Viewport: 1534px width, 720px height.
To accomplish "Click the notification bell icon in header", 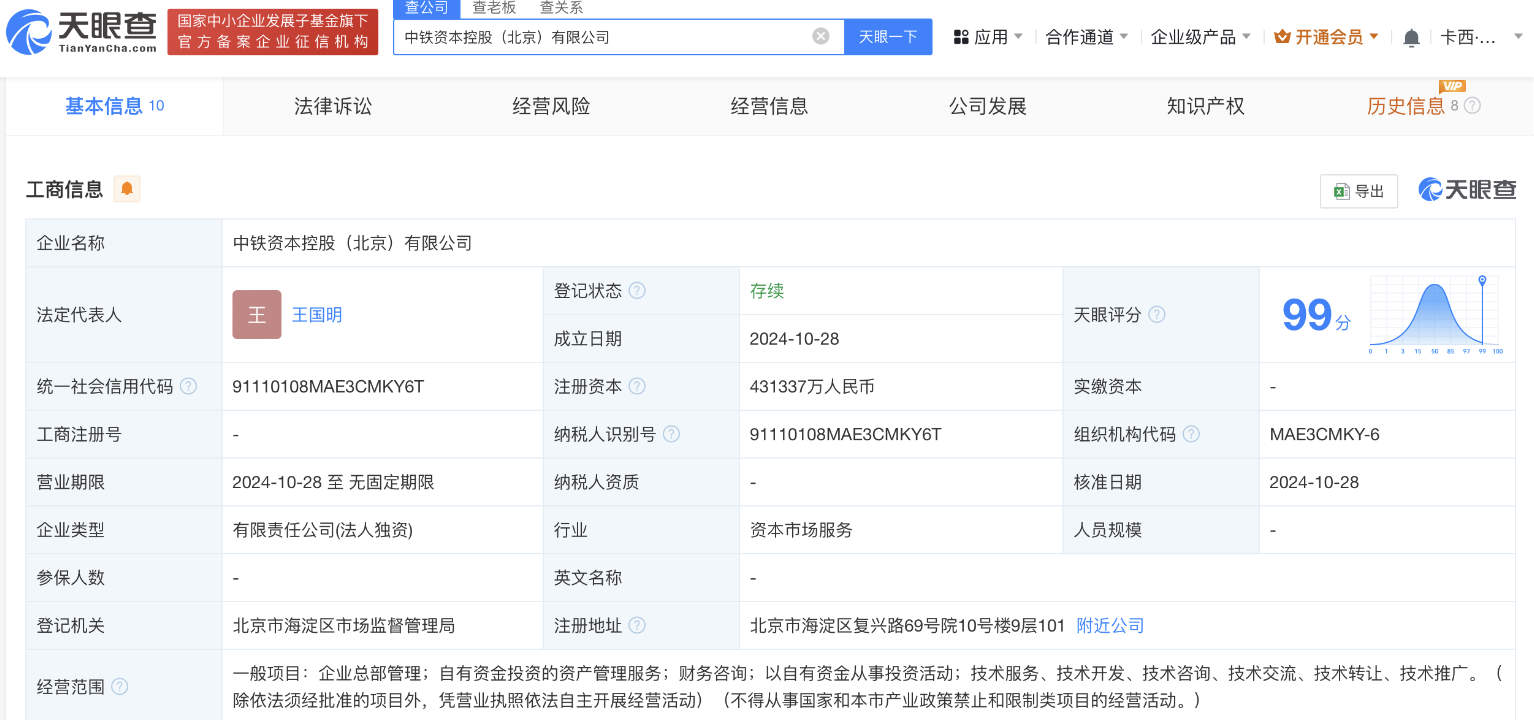I will coord(1411,38).
